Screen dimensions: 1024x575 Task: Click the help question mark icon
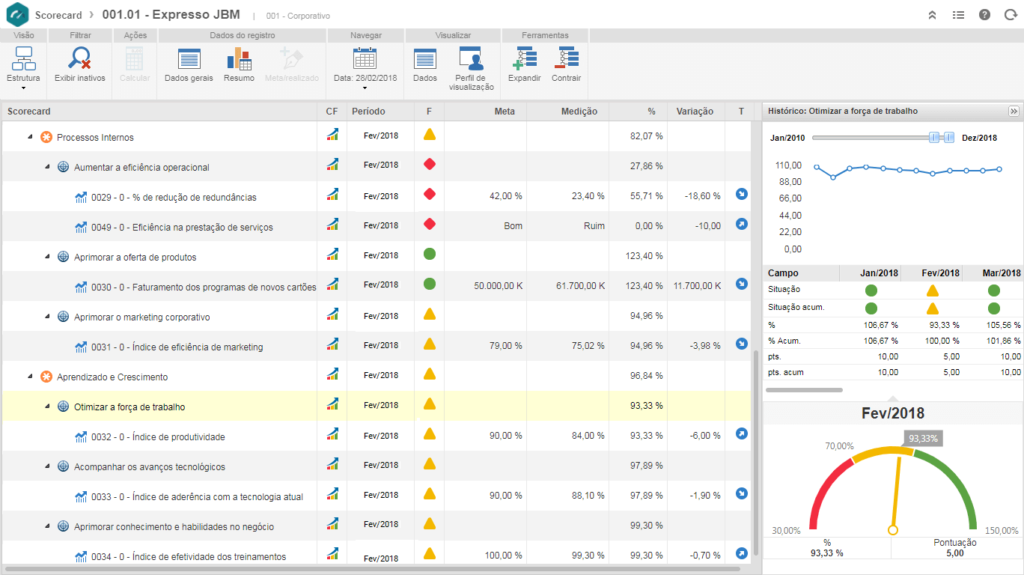(985, 15)
